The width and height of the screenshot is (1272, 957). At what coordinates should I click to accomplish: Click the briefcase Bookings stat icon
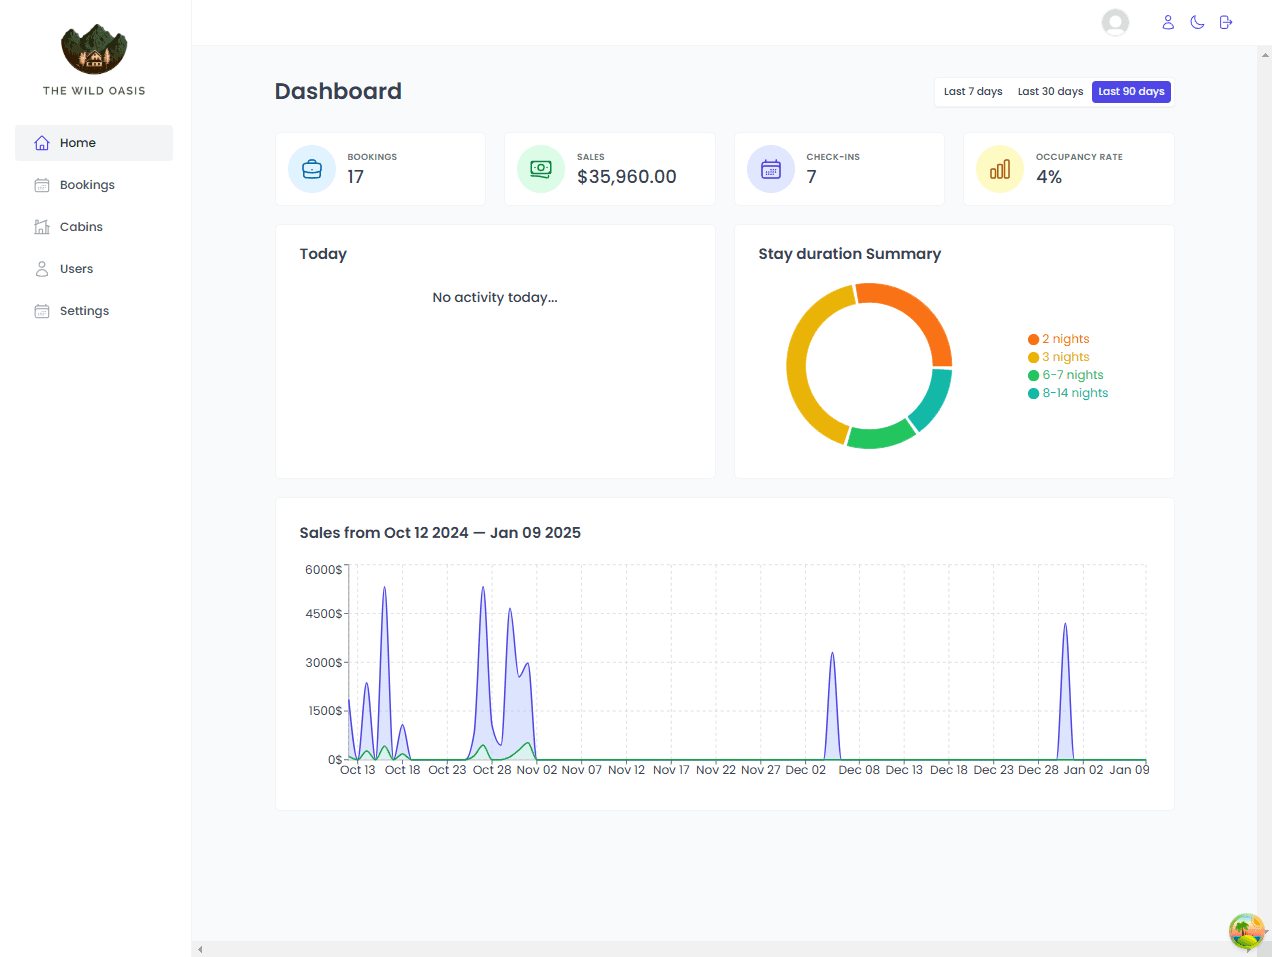click(312, 169)
